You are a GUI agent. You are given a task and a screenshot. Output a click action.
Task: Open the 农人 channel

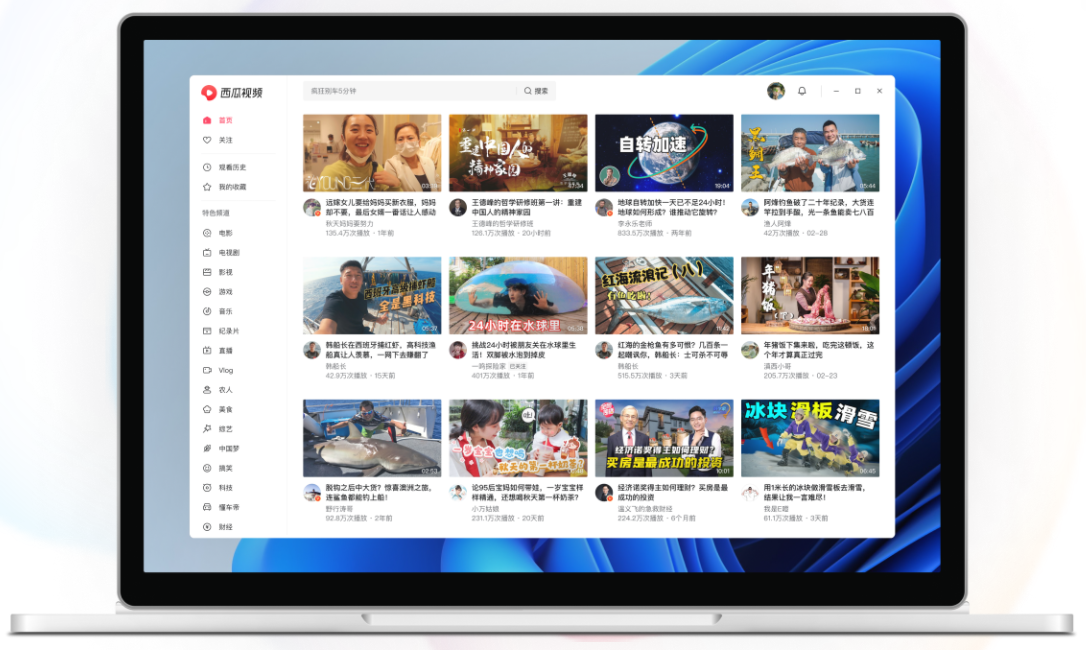click(226, 390)
